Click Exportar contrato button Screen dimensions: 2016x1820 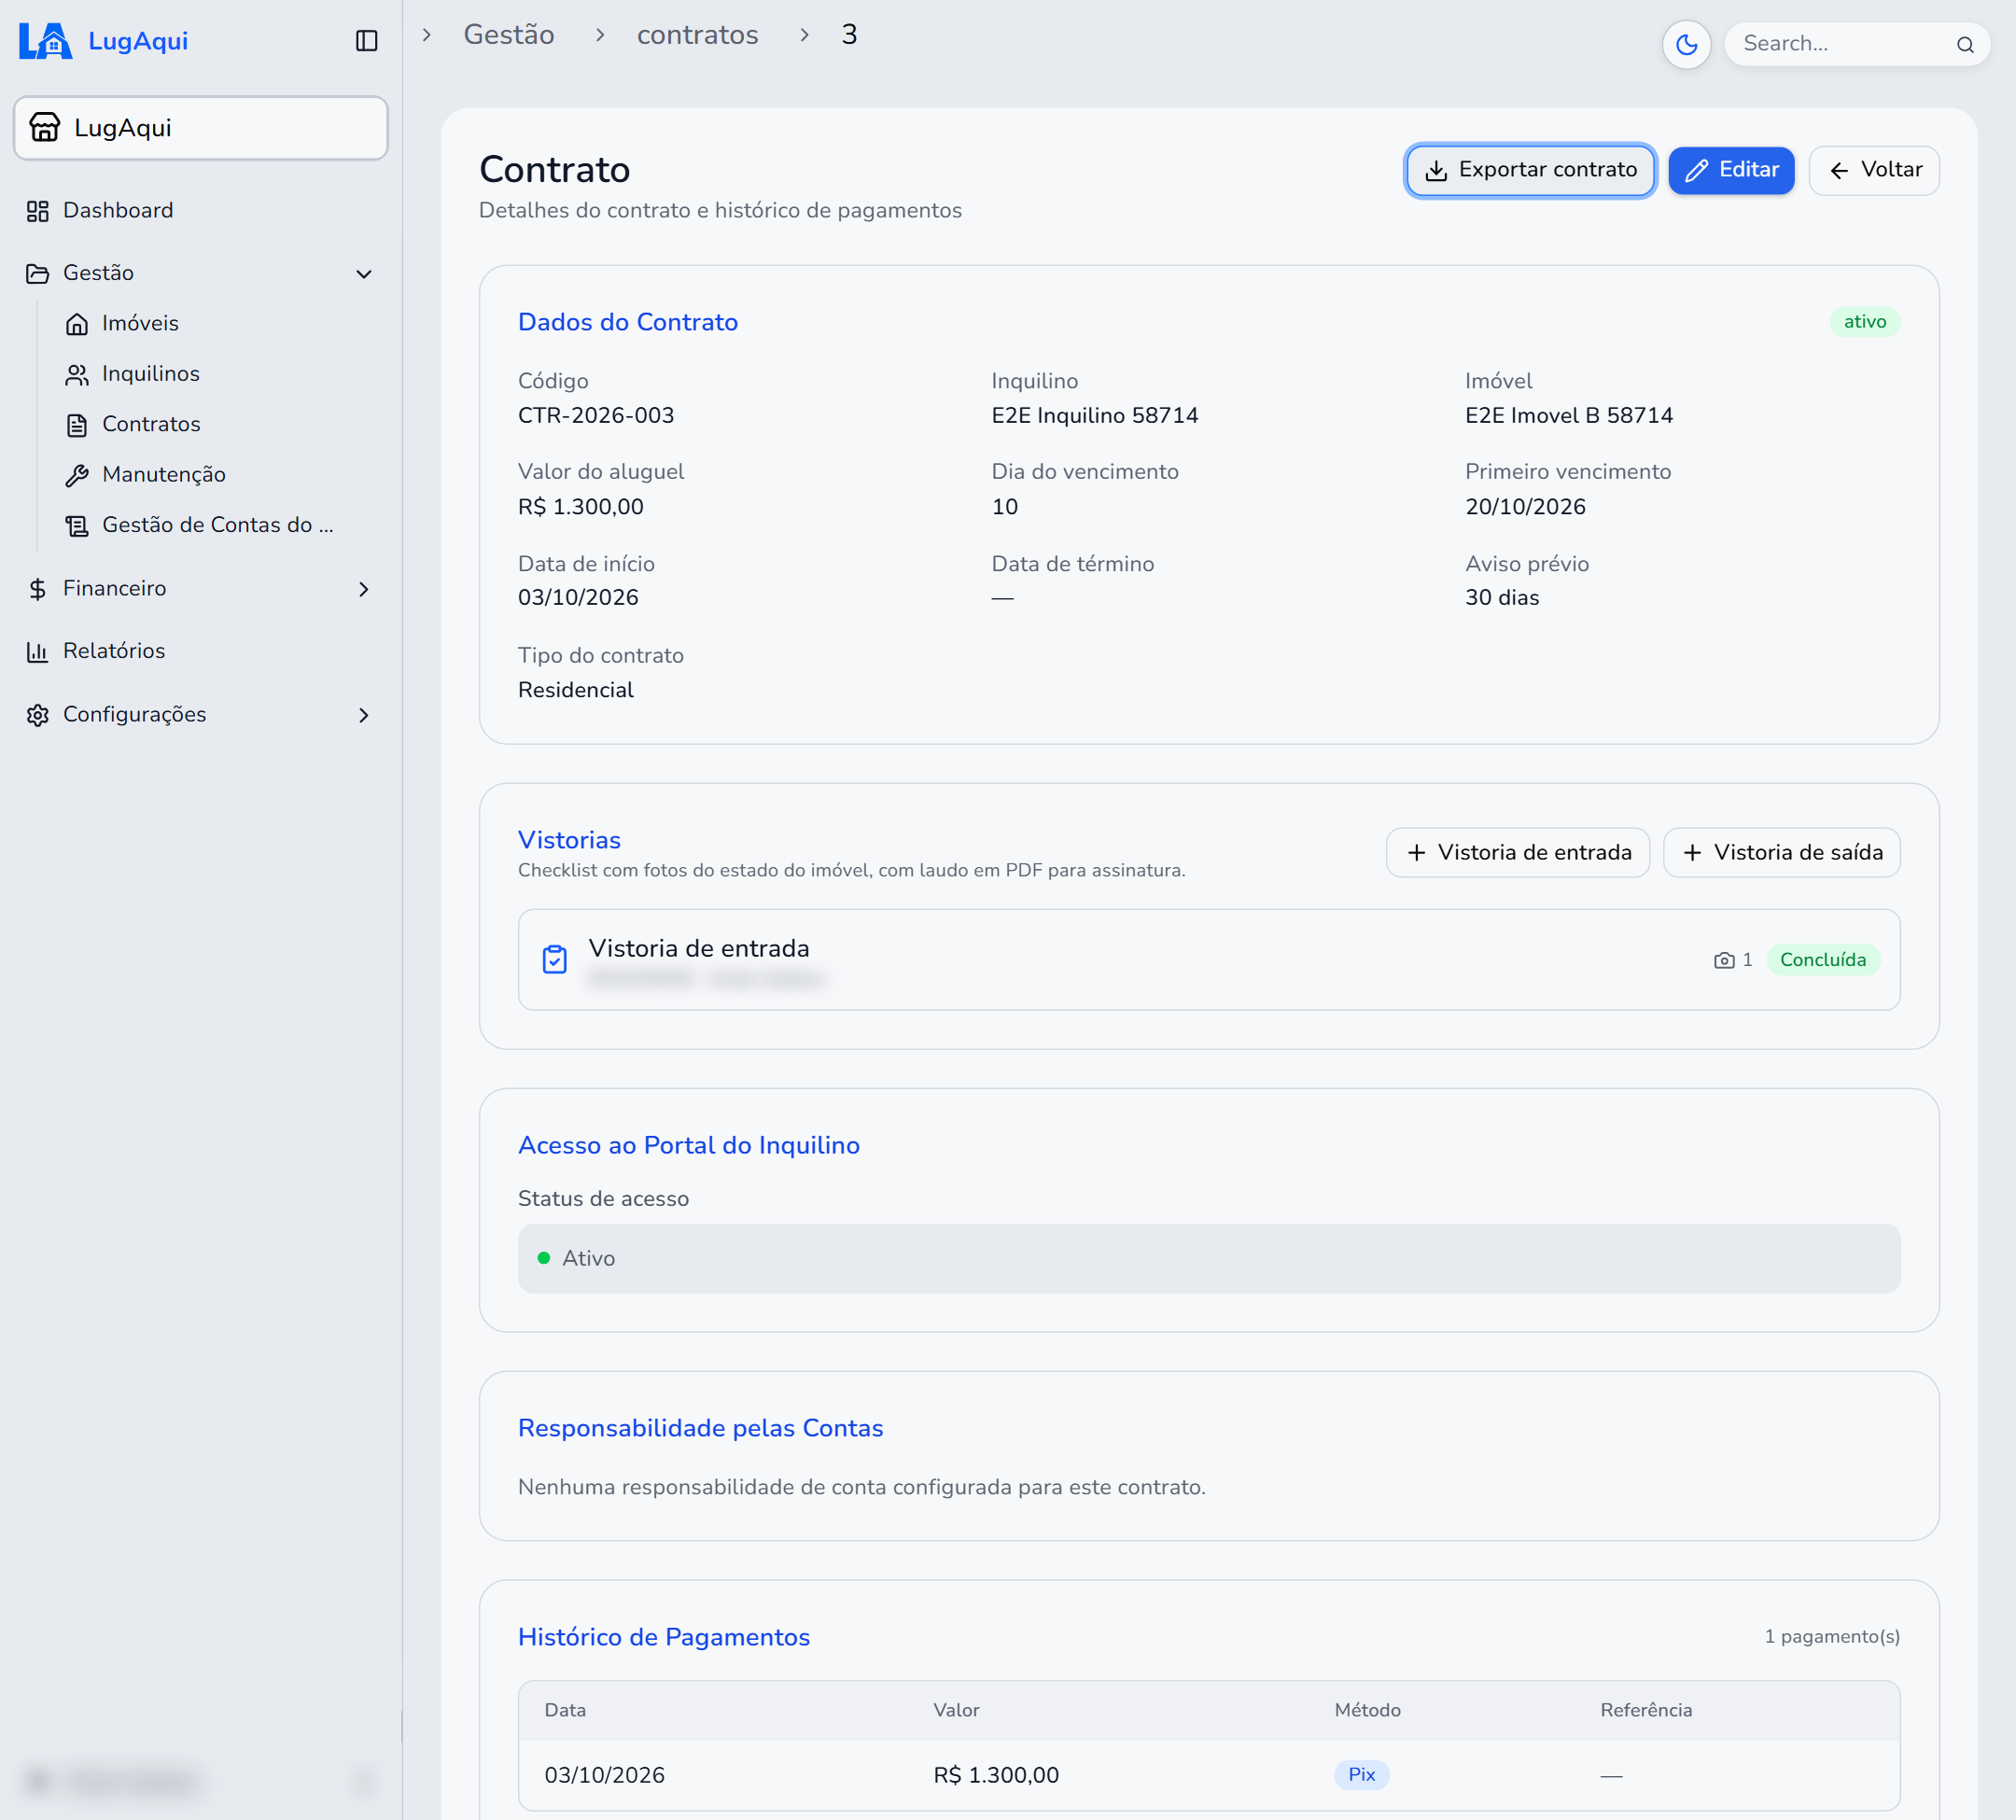(x=1529, y=170)
